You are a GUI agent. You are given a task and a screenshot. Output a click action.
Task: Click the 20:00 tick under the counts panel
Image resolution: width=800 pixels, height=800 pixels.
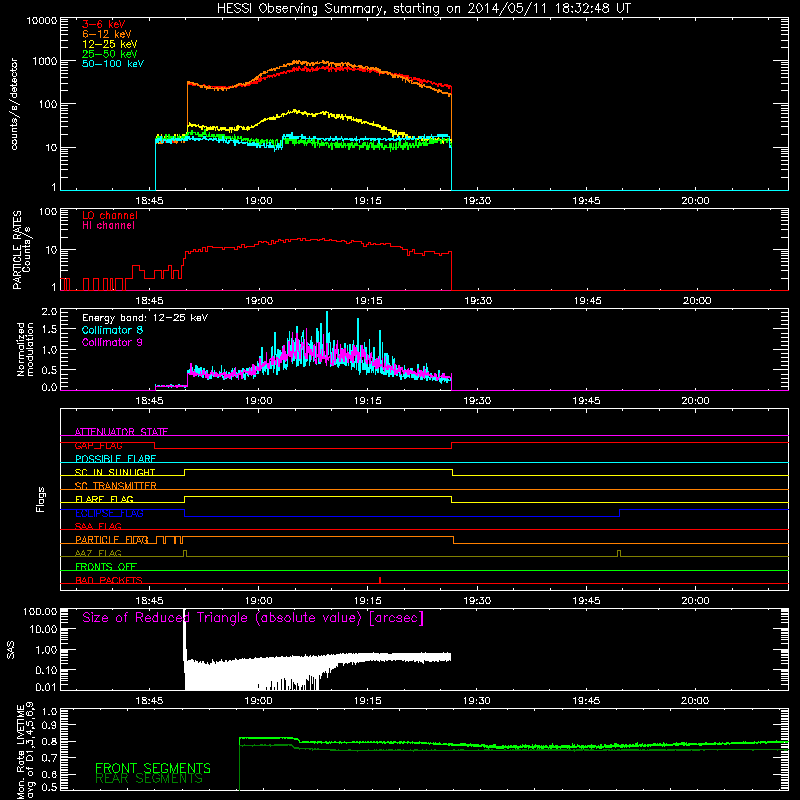point(695,201)
